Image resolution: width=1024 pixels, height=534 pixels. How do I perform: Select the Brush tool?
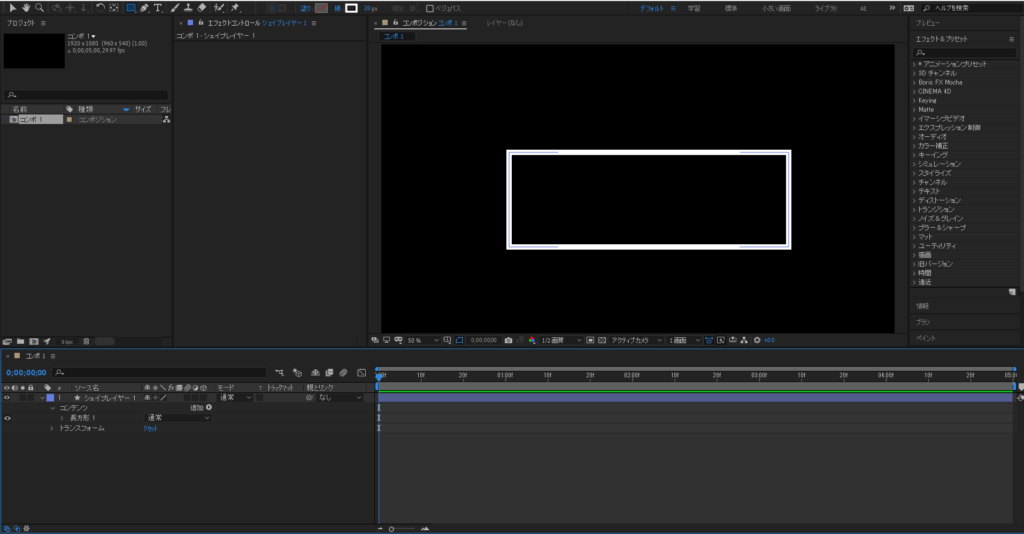(174, 8)
